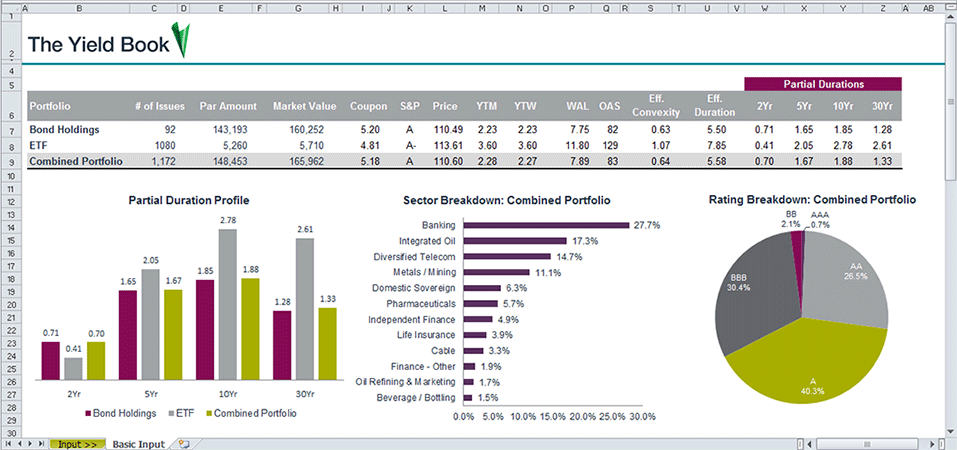Click the Bond Holdings legend color swatch
The image size is (957, 450).
pyautogui.click(x=87, y=413)
